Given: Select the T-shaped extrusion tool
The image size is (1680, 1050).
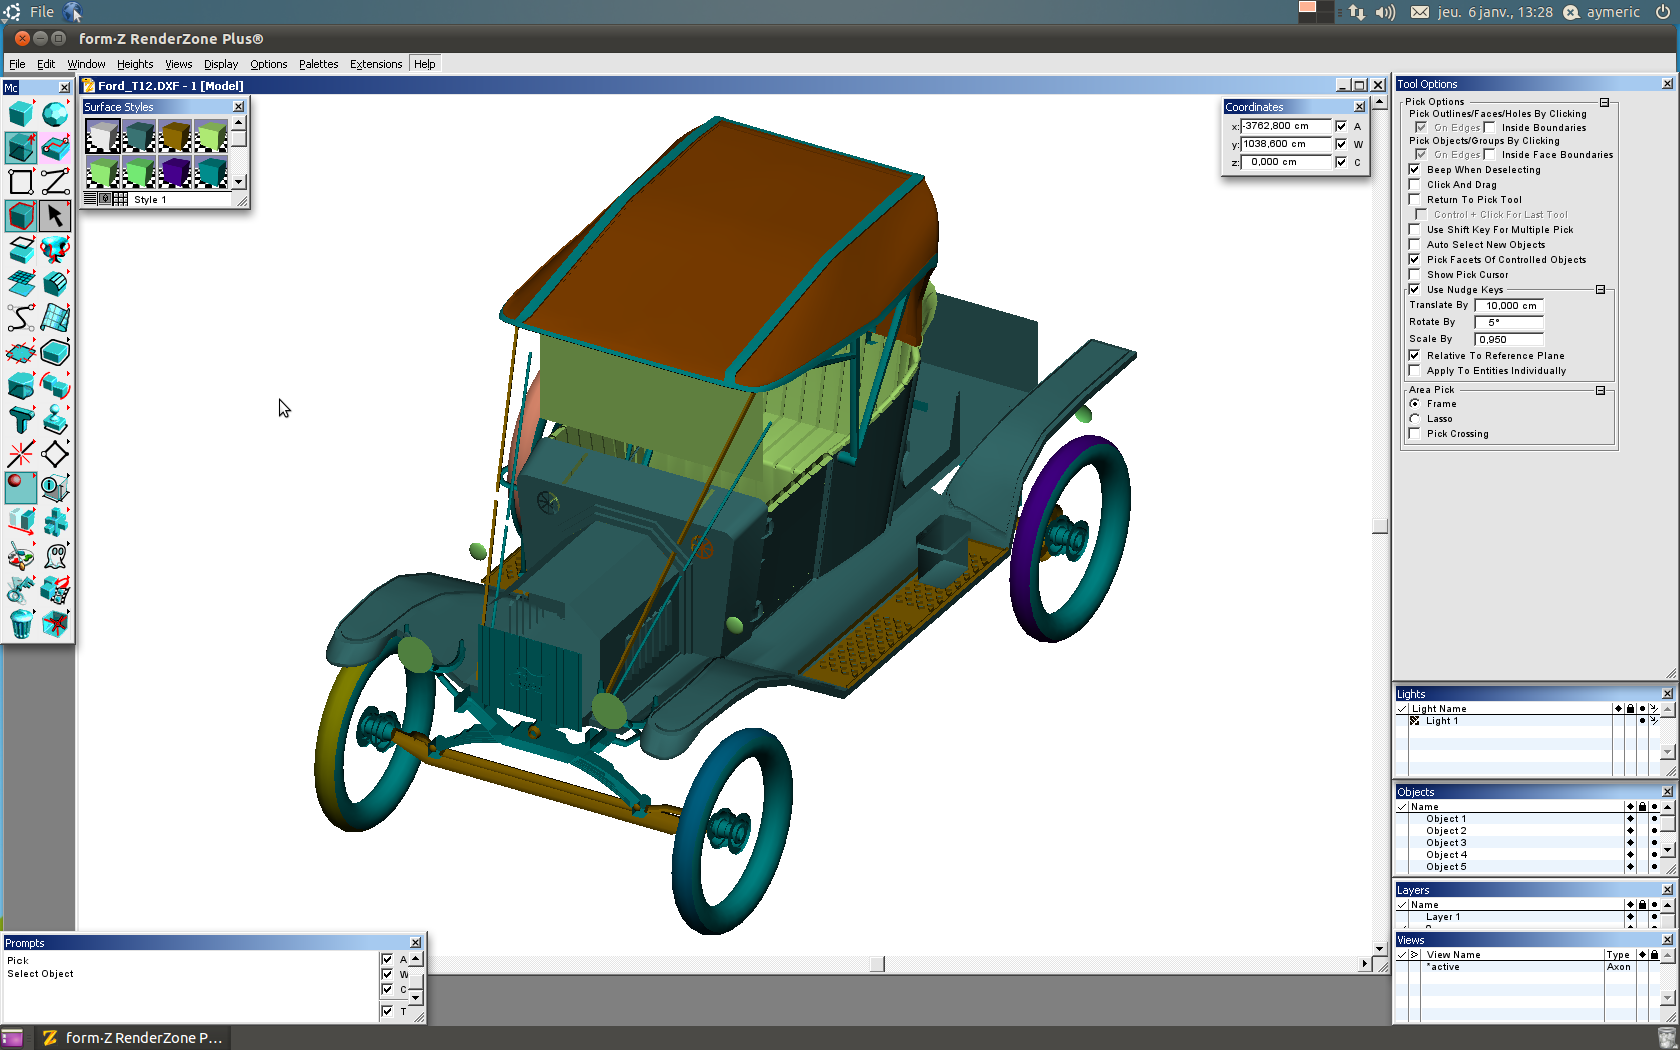Looking at the screenshot, I should (21, 419).
